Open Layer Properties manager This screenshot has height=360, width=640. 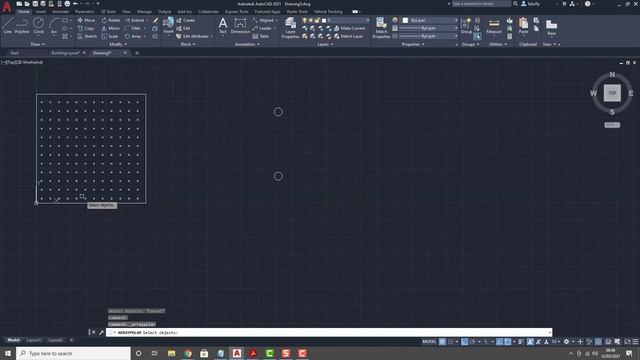290,28
